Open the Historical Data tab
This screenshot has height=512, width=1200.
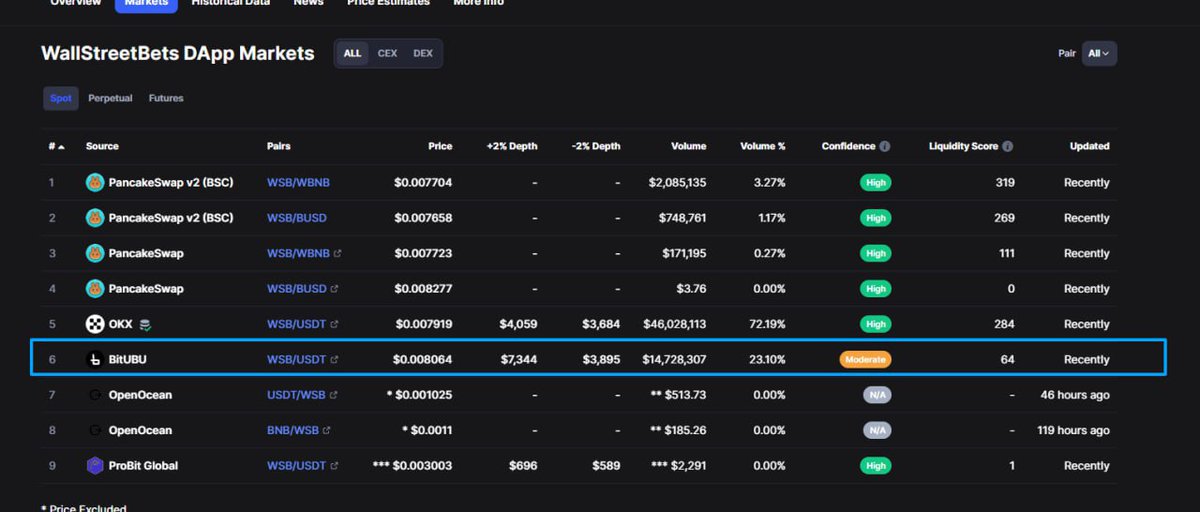click(230, 3)
